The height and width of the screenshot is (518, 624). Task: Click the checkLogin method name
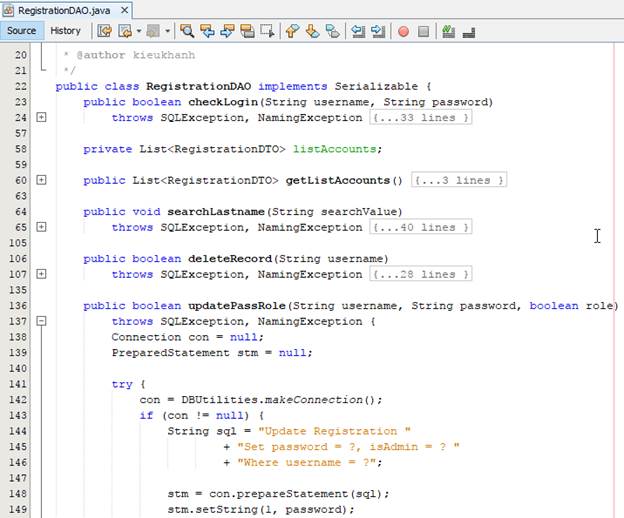223,102
